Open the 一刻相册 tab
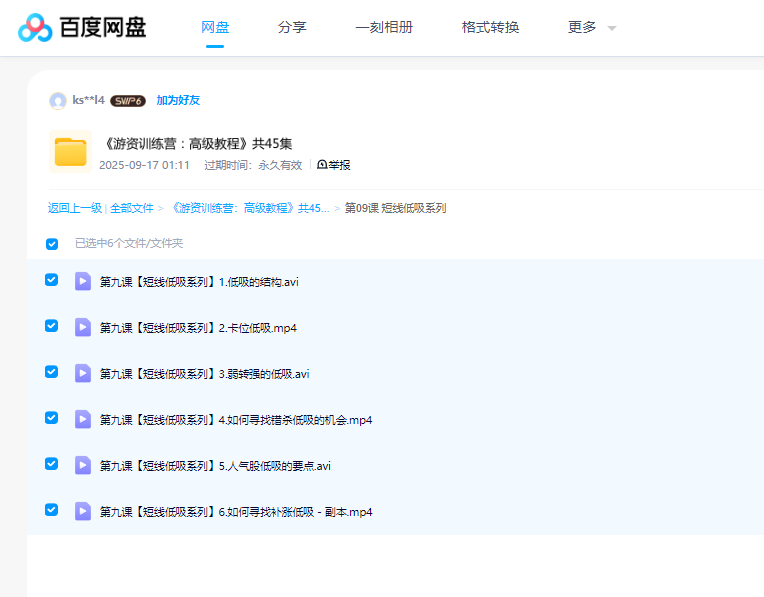This screenshot has height=597, width=764. click(384, 28)
